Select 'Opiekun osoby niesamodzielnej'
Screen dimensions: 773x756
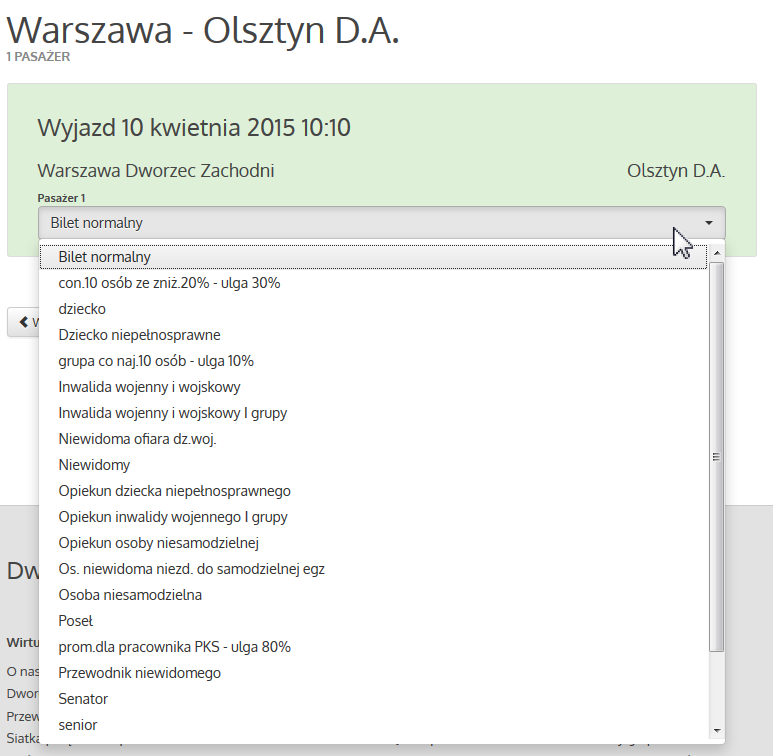(373, 543)
